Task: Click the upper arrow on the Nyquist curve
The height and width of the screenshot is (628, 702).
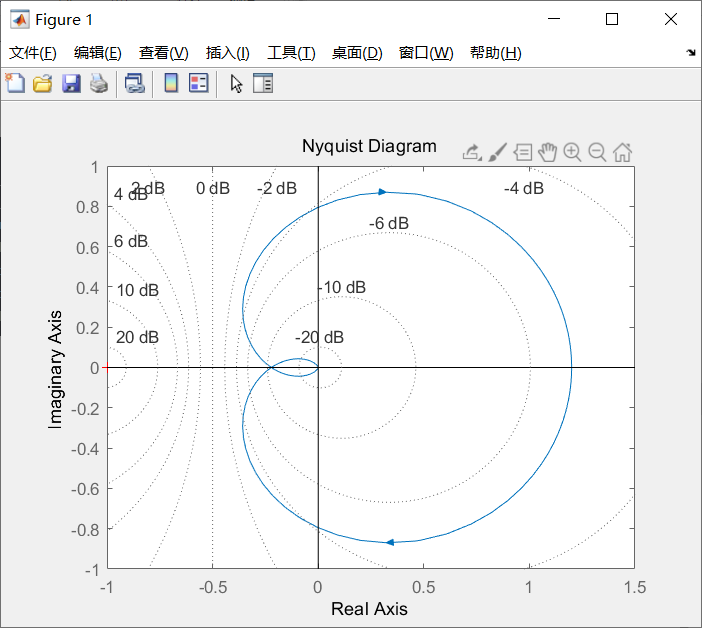Action: (x=382, y=192)
